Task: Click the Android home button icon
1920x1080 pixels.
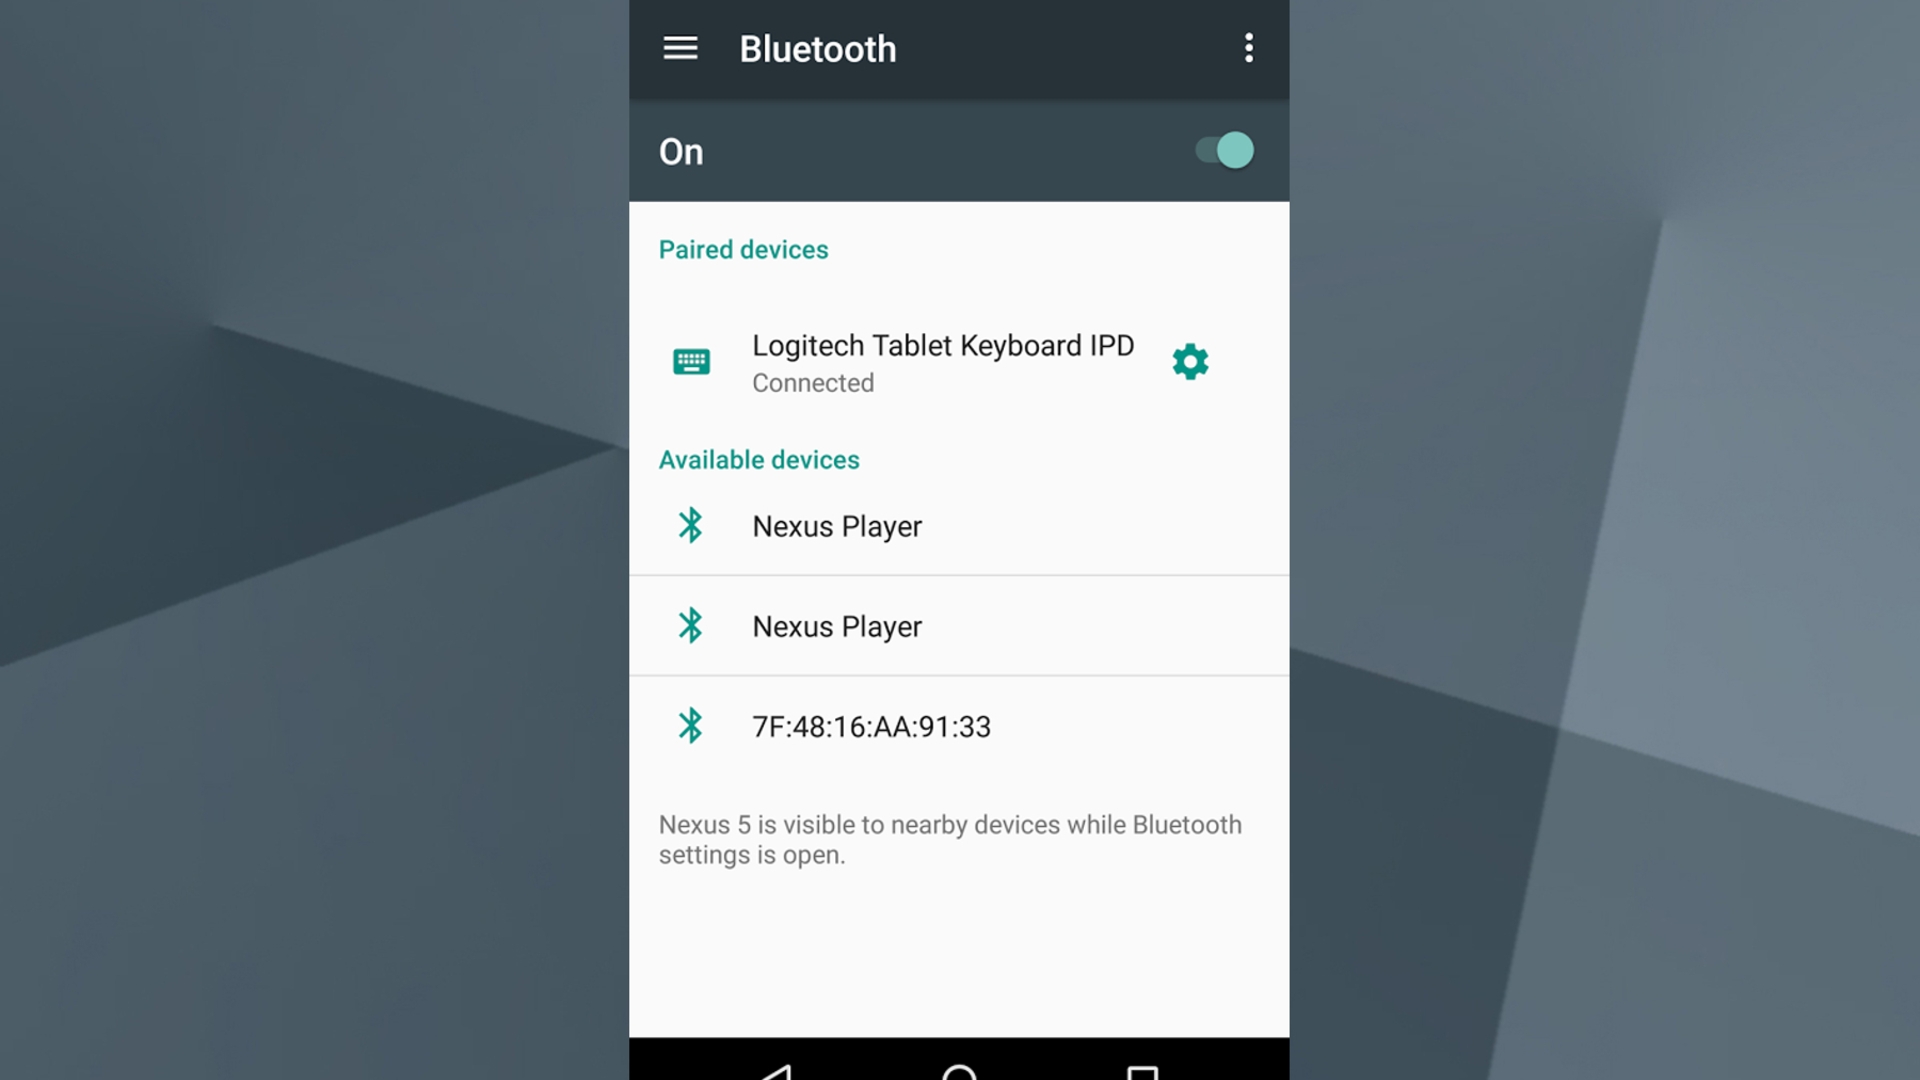Action: [x=960, y=1073]
